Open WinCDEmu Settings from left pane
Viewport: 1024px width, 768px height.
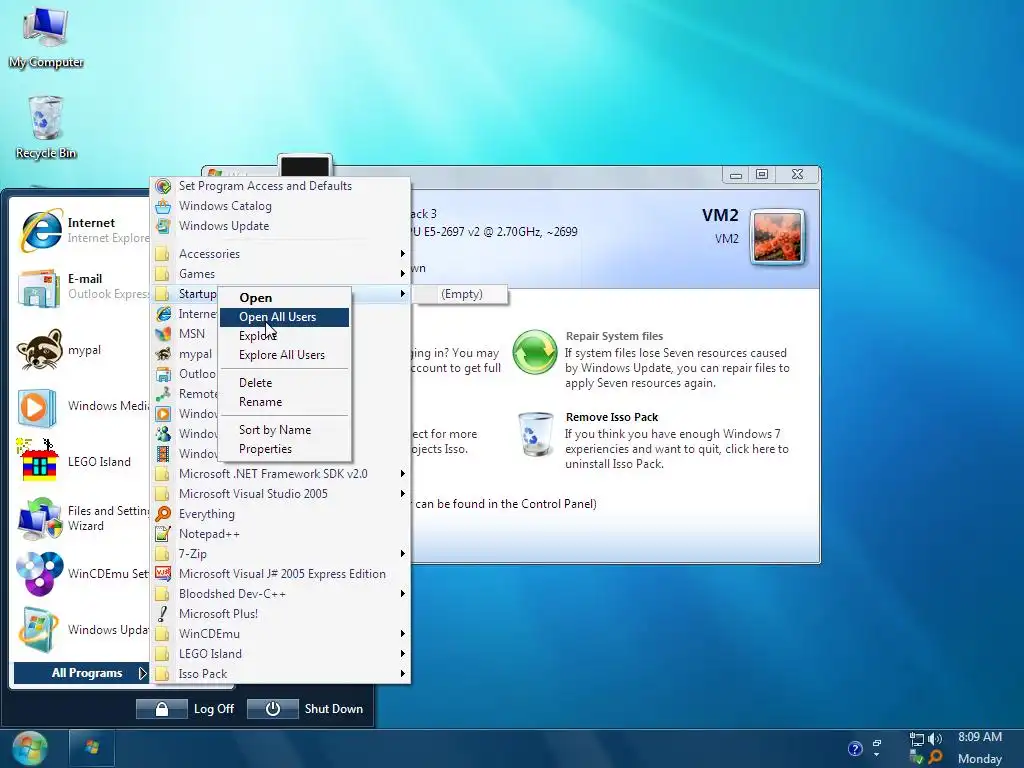click(x=83, y=574)
